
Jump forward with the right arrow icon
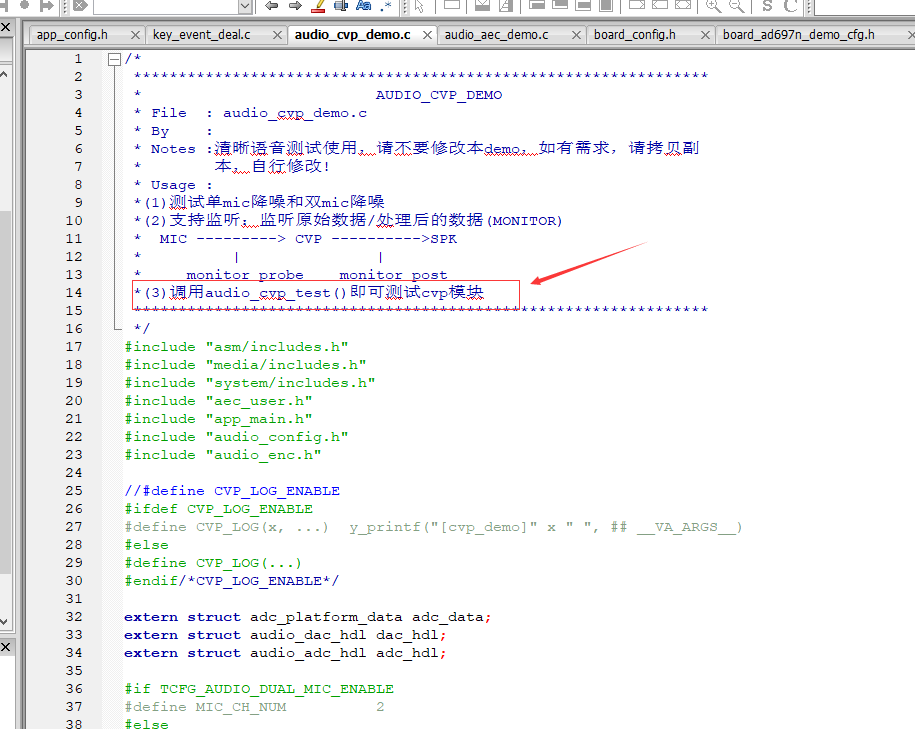click(x=295, y=6)
